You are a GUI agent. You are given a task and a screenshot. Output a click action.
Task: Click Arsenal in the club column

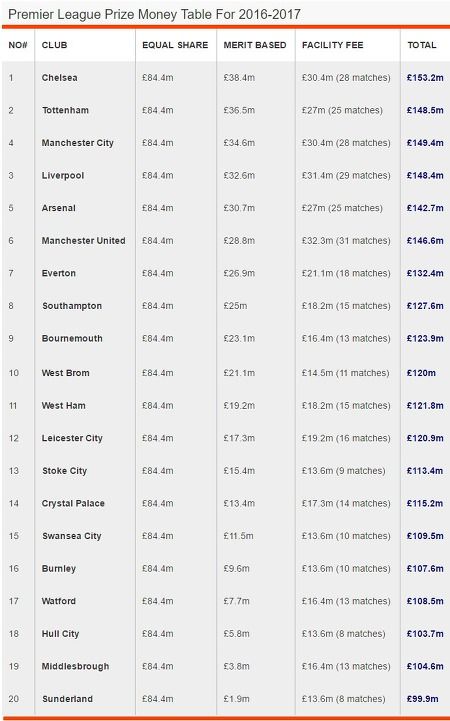(58, 208)
